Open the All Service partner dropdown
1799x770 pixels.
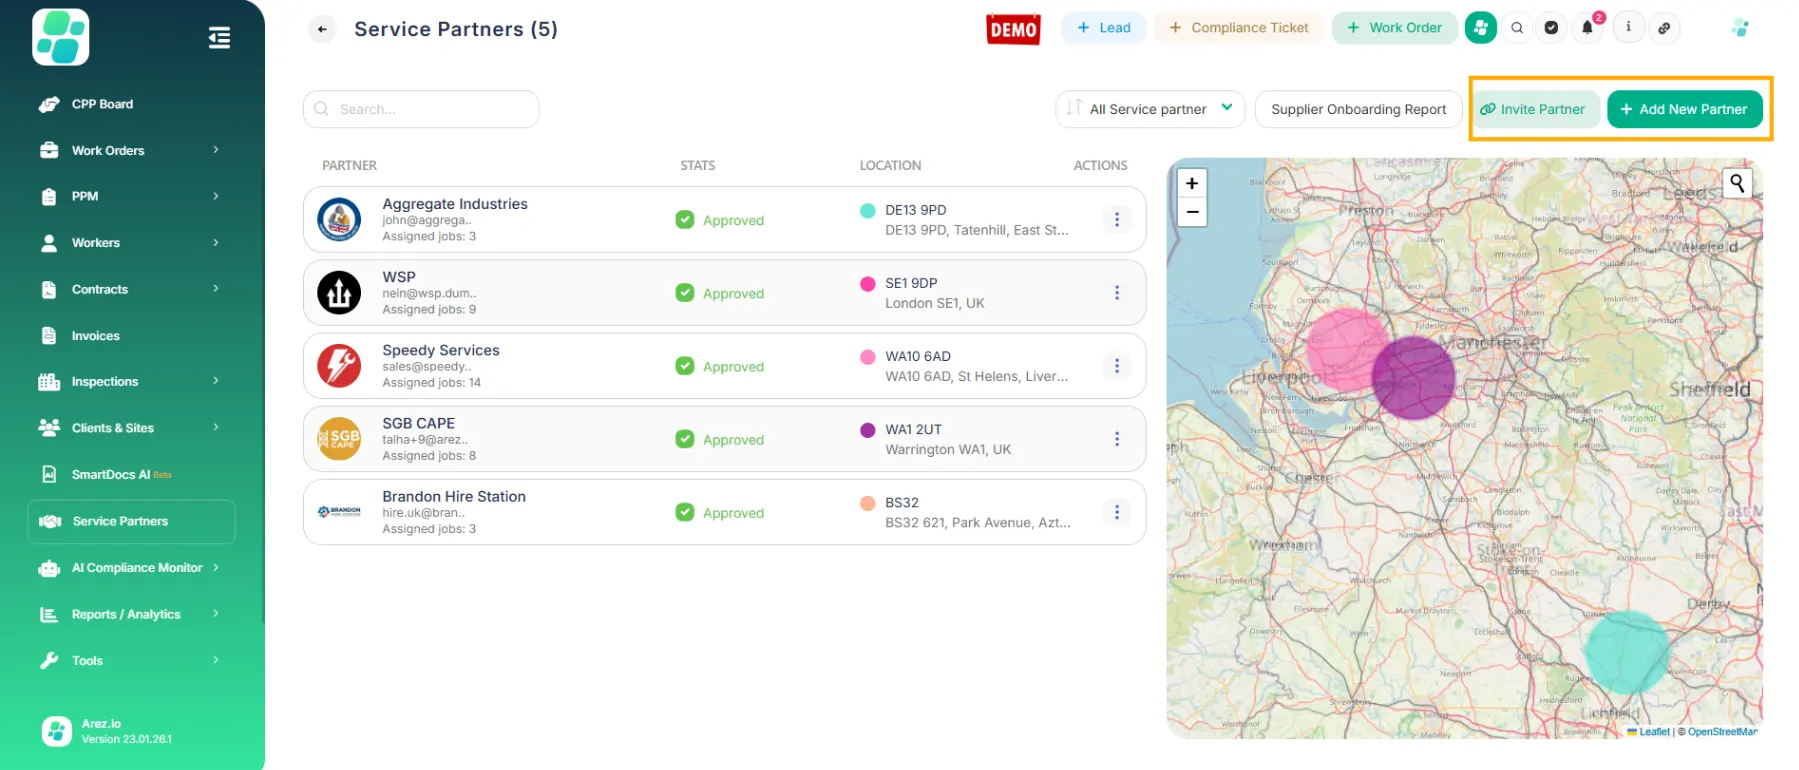pos(1149,109)
